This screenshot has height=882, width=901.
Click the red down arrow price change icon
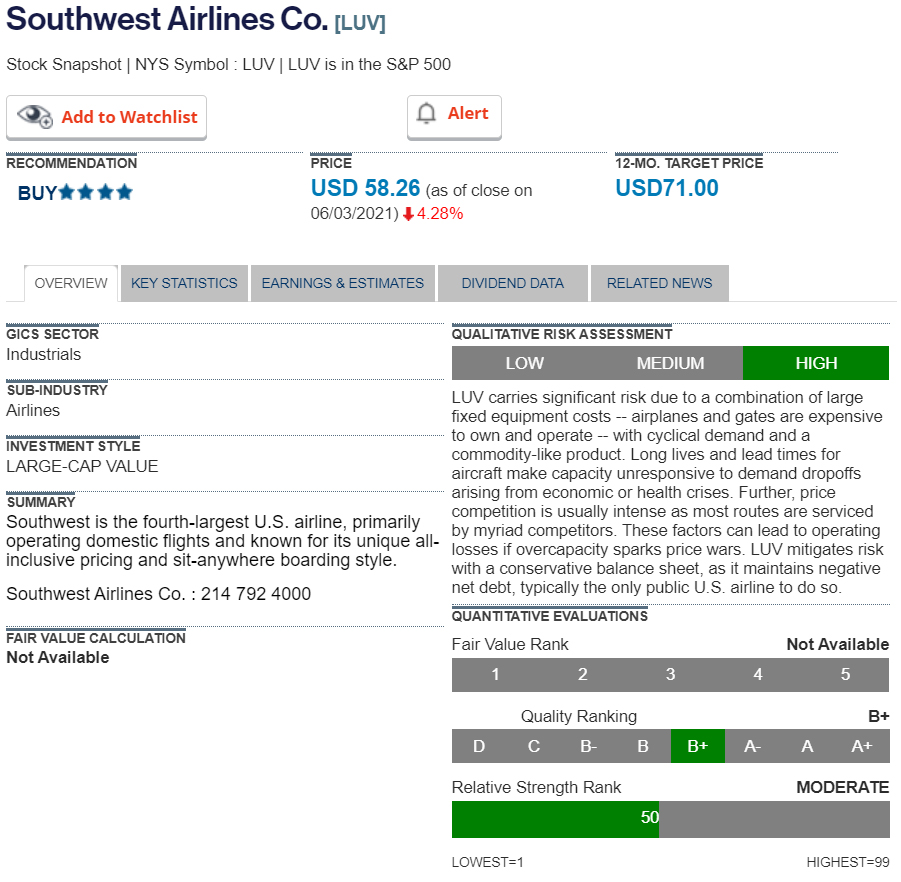point(408,214)
